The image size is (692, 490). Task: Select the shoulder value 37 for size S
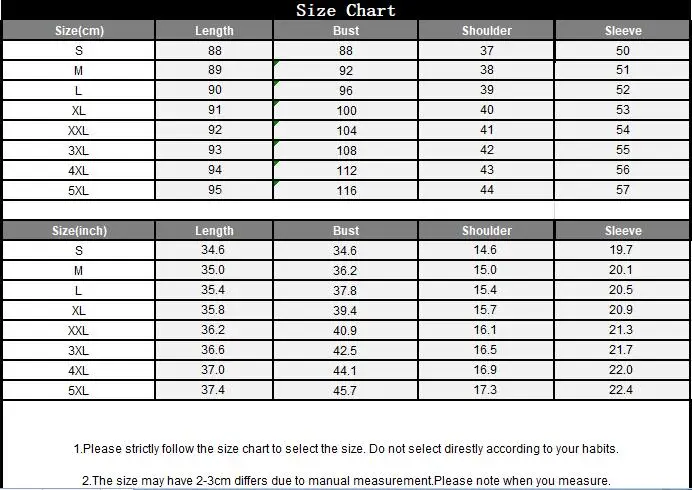coord(487,50)
